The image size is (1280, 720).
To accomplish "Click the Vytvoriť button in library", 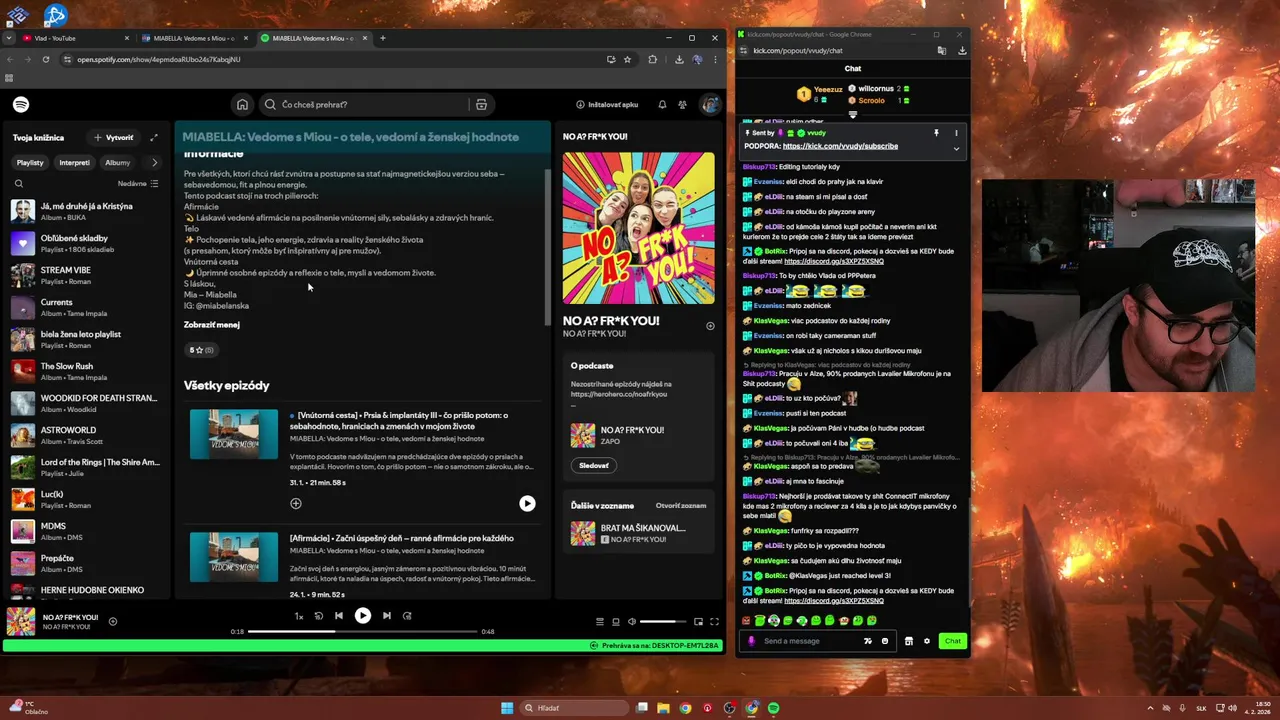I will point(113,137).
